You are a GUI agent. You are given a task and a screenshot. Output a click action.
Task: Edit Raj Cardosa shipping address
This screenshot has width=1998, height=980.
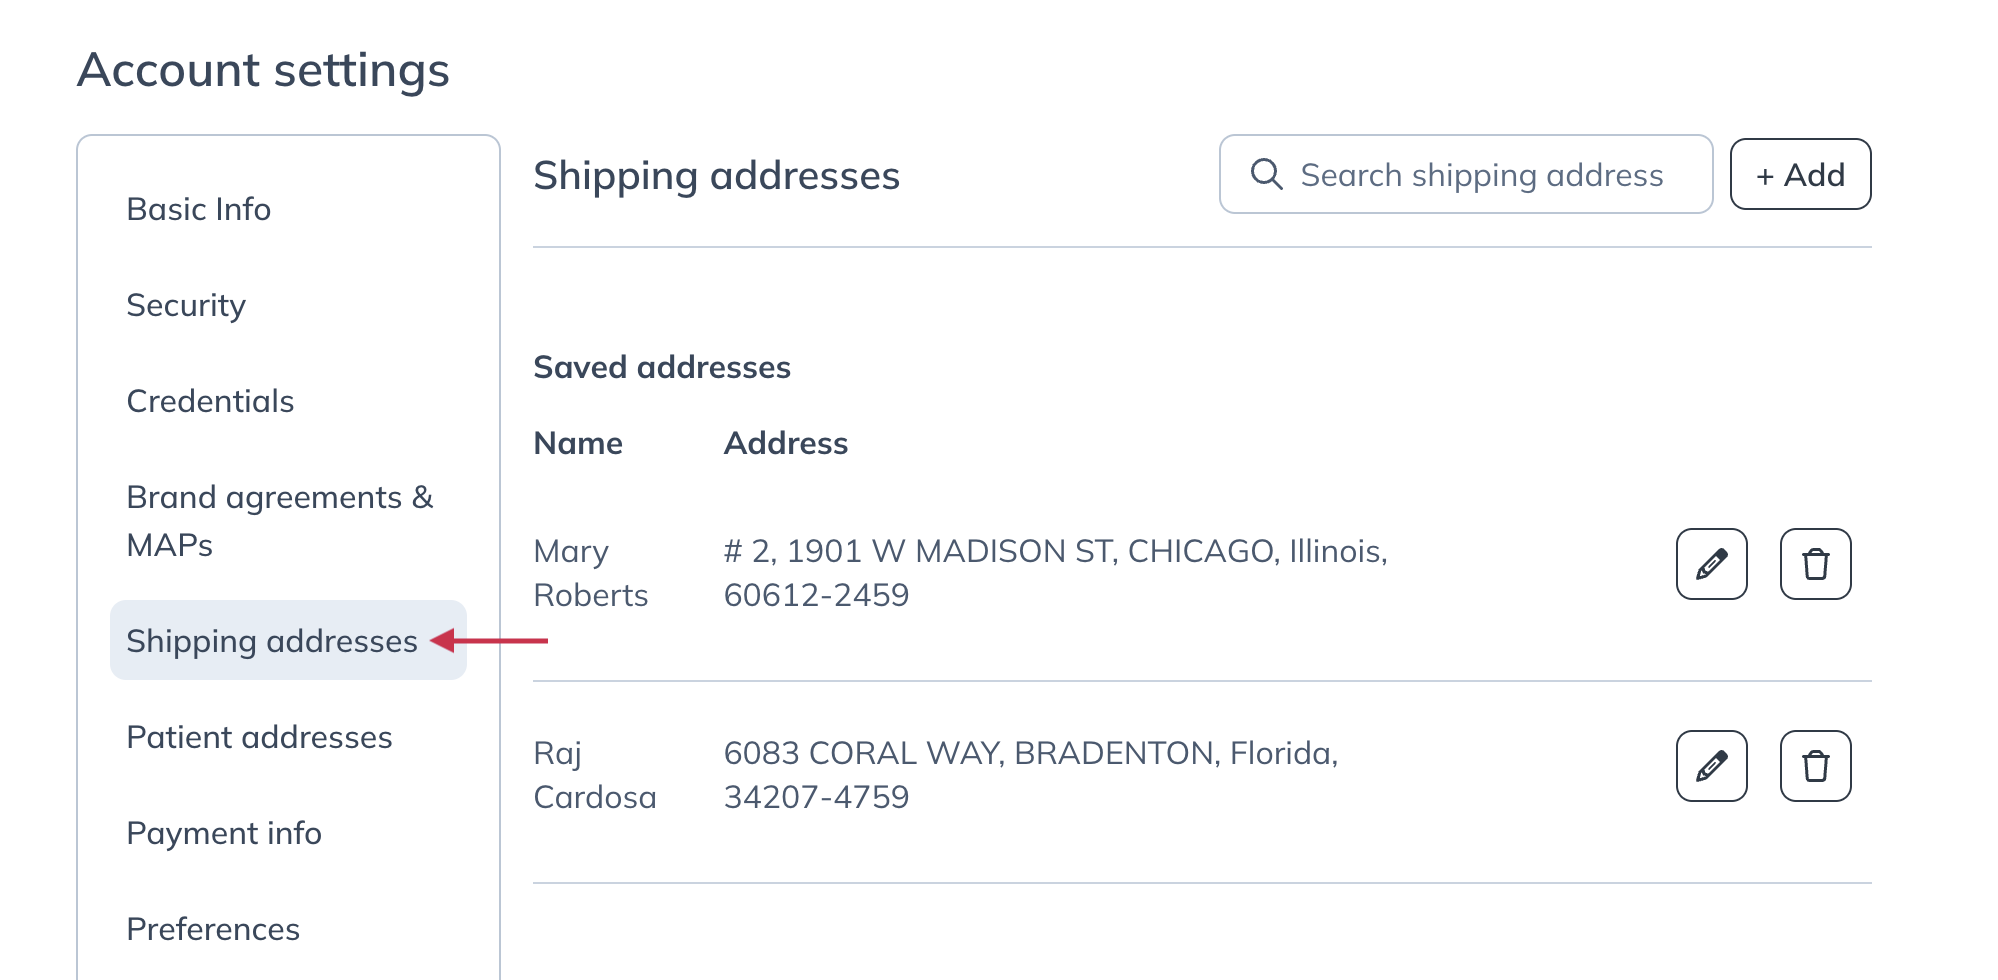tap(1711, 766)
